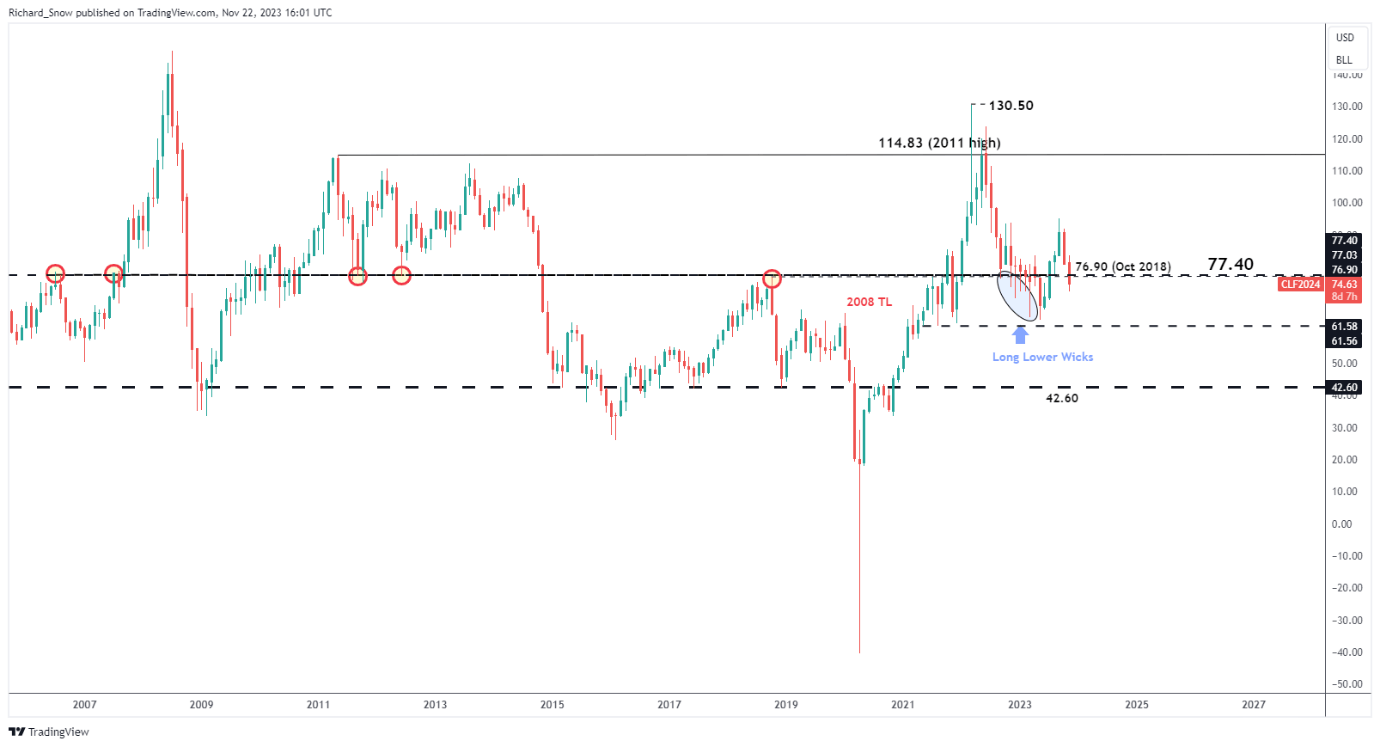Click the '8d 7h' countdown label
Image resolution: width=1380 pixels, height=747 pixels.
[1344, 297]
